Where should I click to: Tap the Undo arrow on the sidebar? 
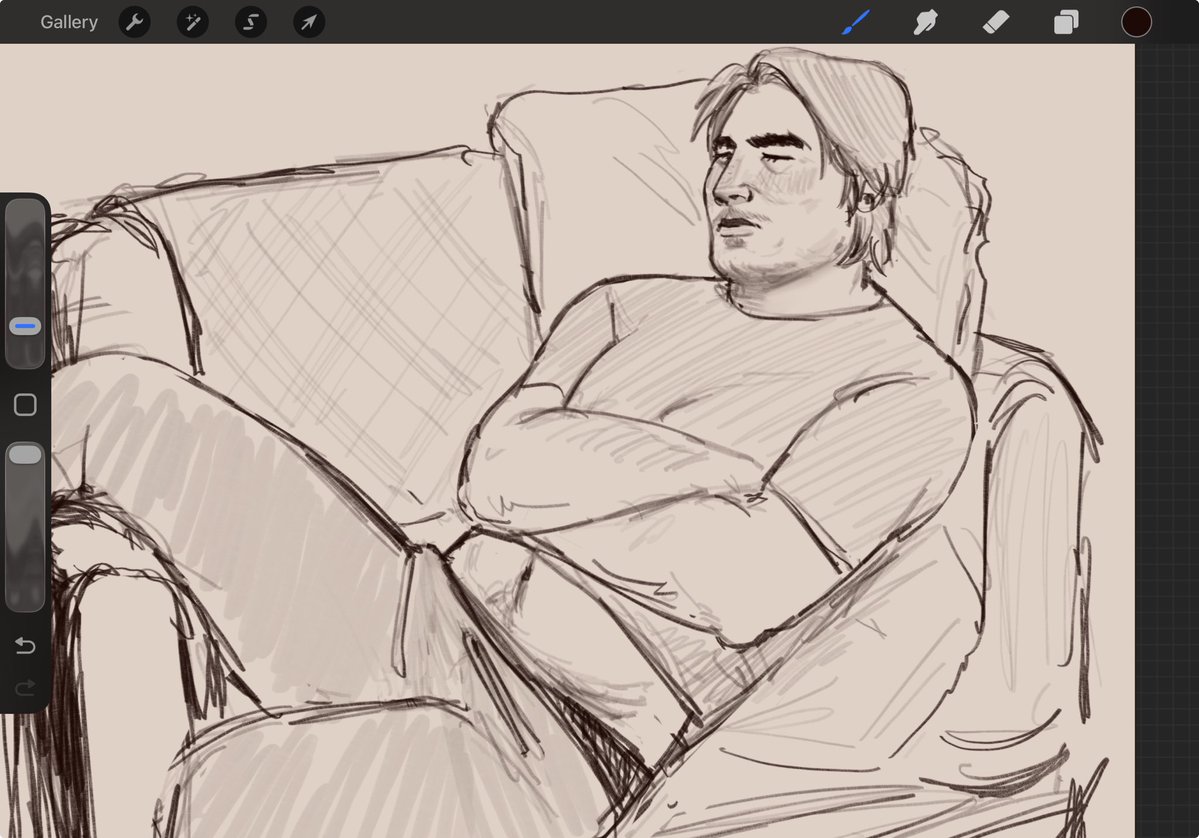(x=25, y=646)
